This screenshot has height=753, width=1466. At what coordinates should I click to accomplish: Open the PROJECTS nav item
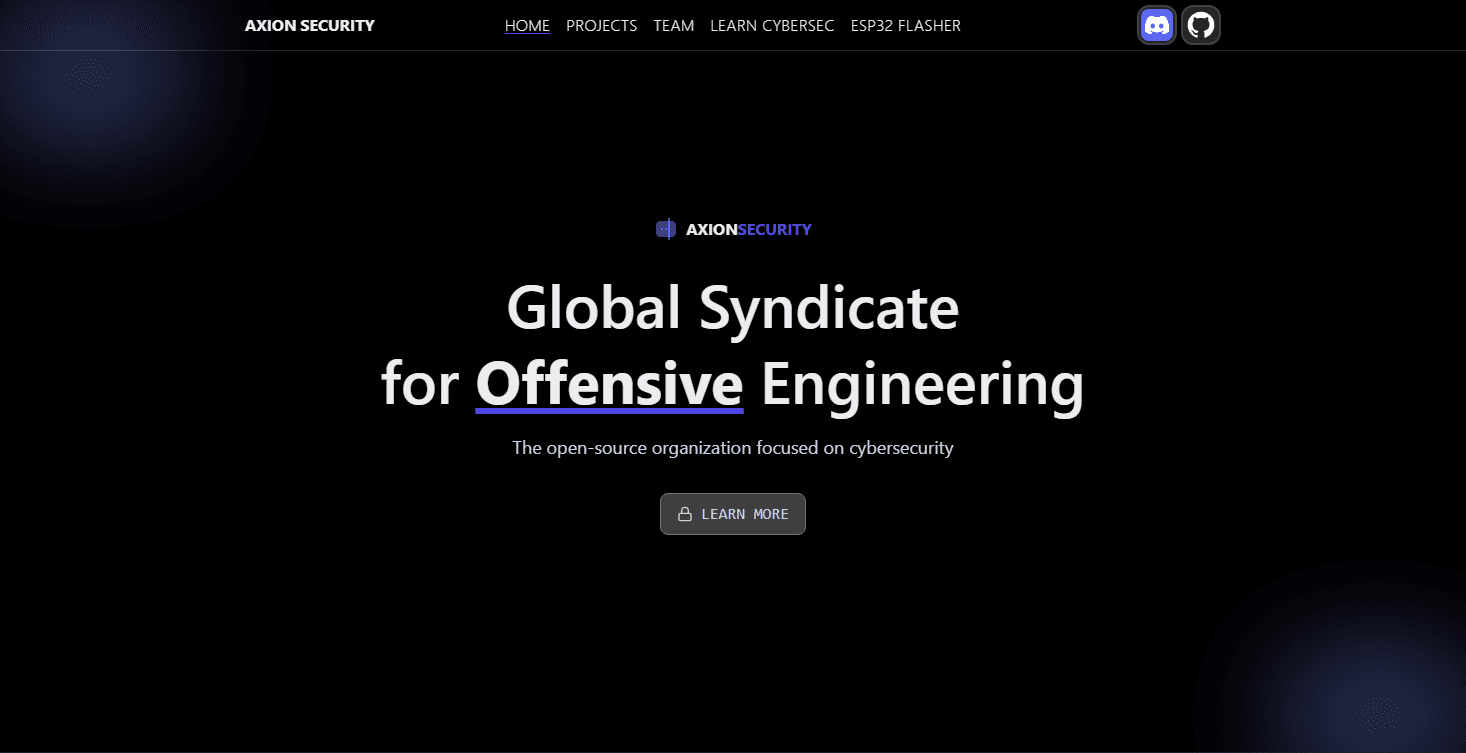pos(601,26)
